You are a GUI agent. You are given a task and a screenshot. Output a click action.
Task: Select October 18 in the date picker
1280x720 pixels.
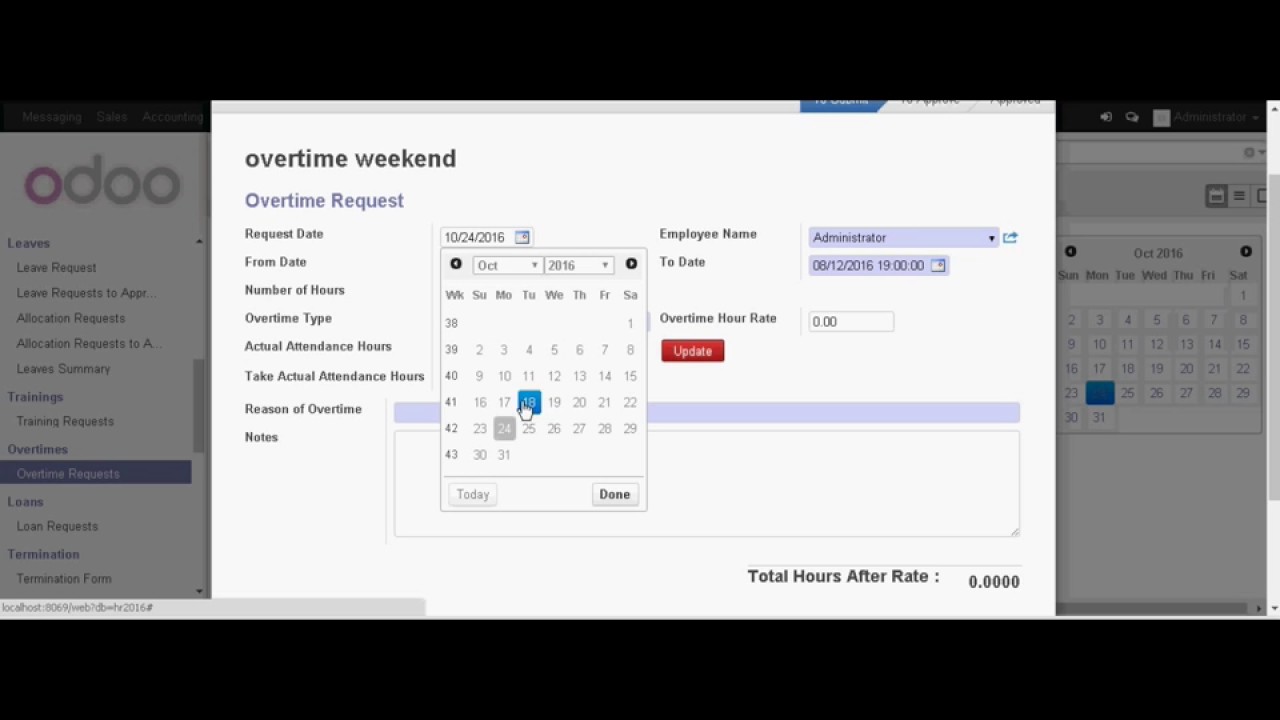click(529, 402)
